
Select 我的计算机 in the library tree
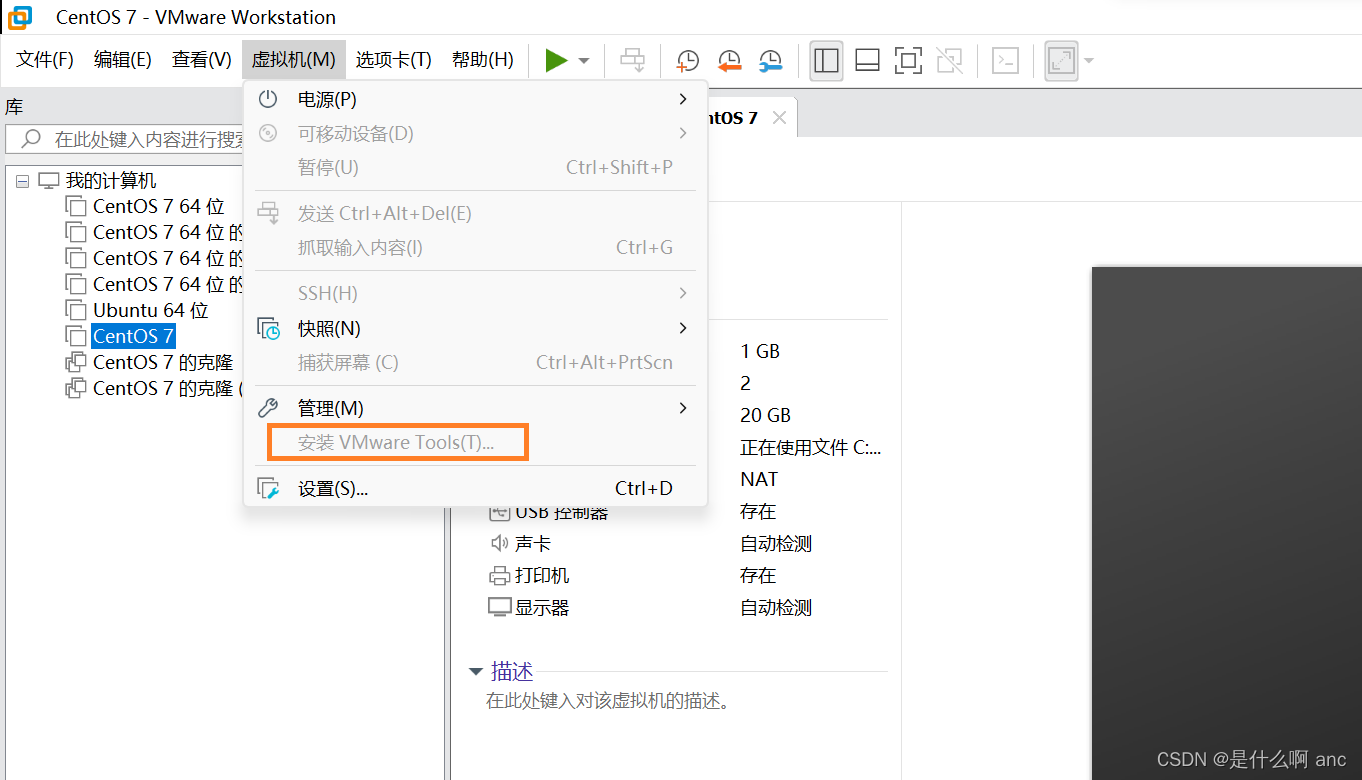(111, 181)
